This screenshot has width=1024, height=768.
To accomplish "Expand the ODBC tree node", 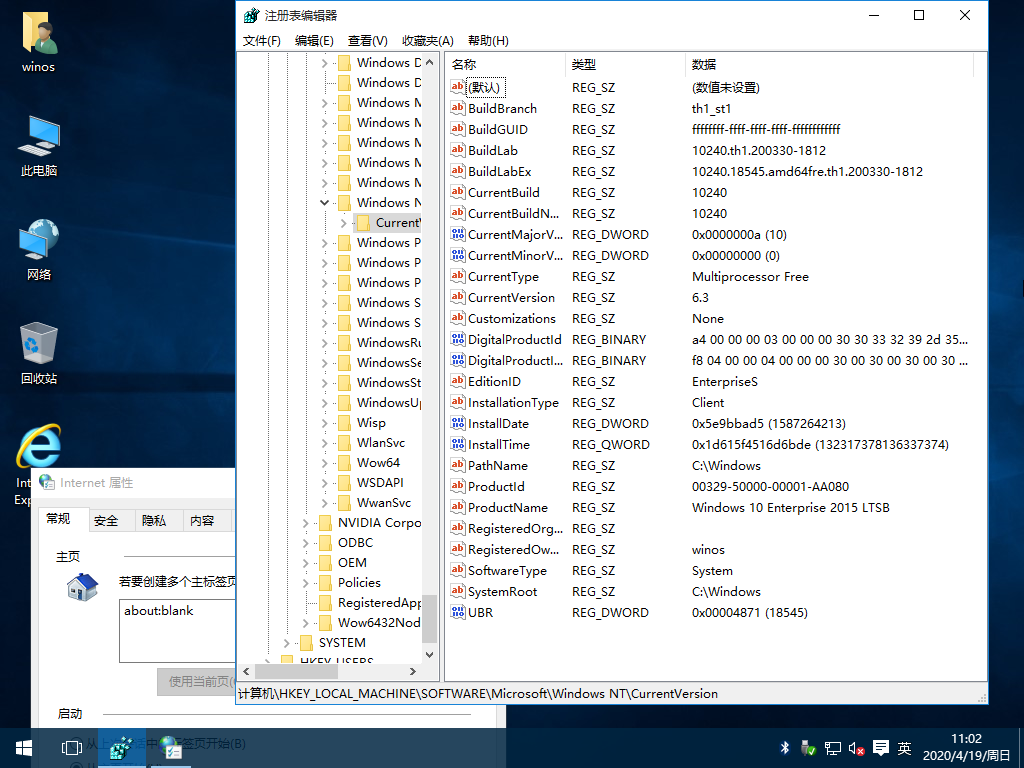I will pyautogui.click(x=306, y=543).
